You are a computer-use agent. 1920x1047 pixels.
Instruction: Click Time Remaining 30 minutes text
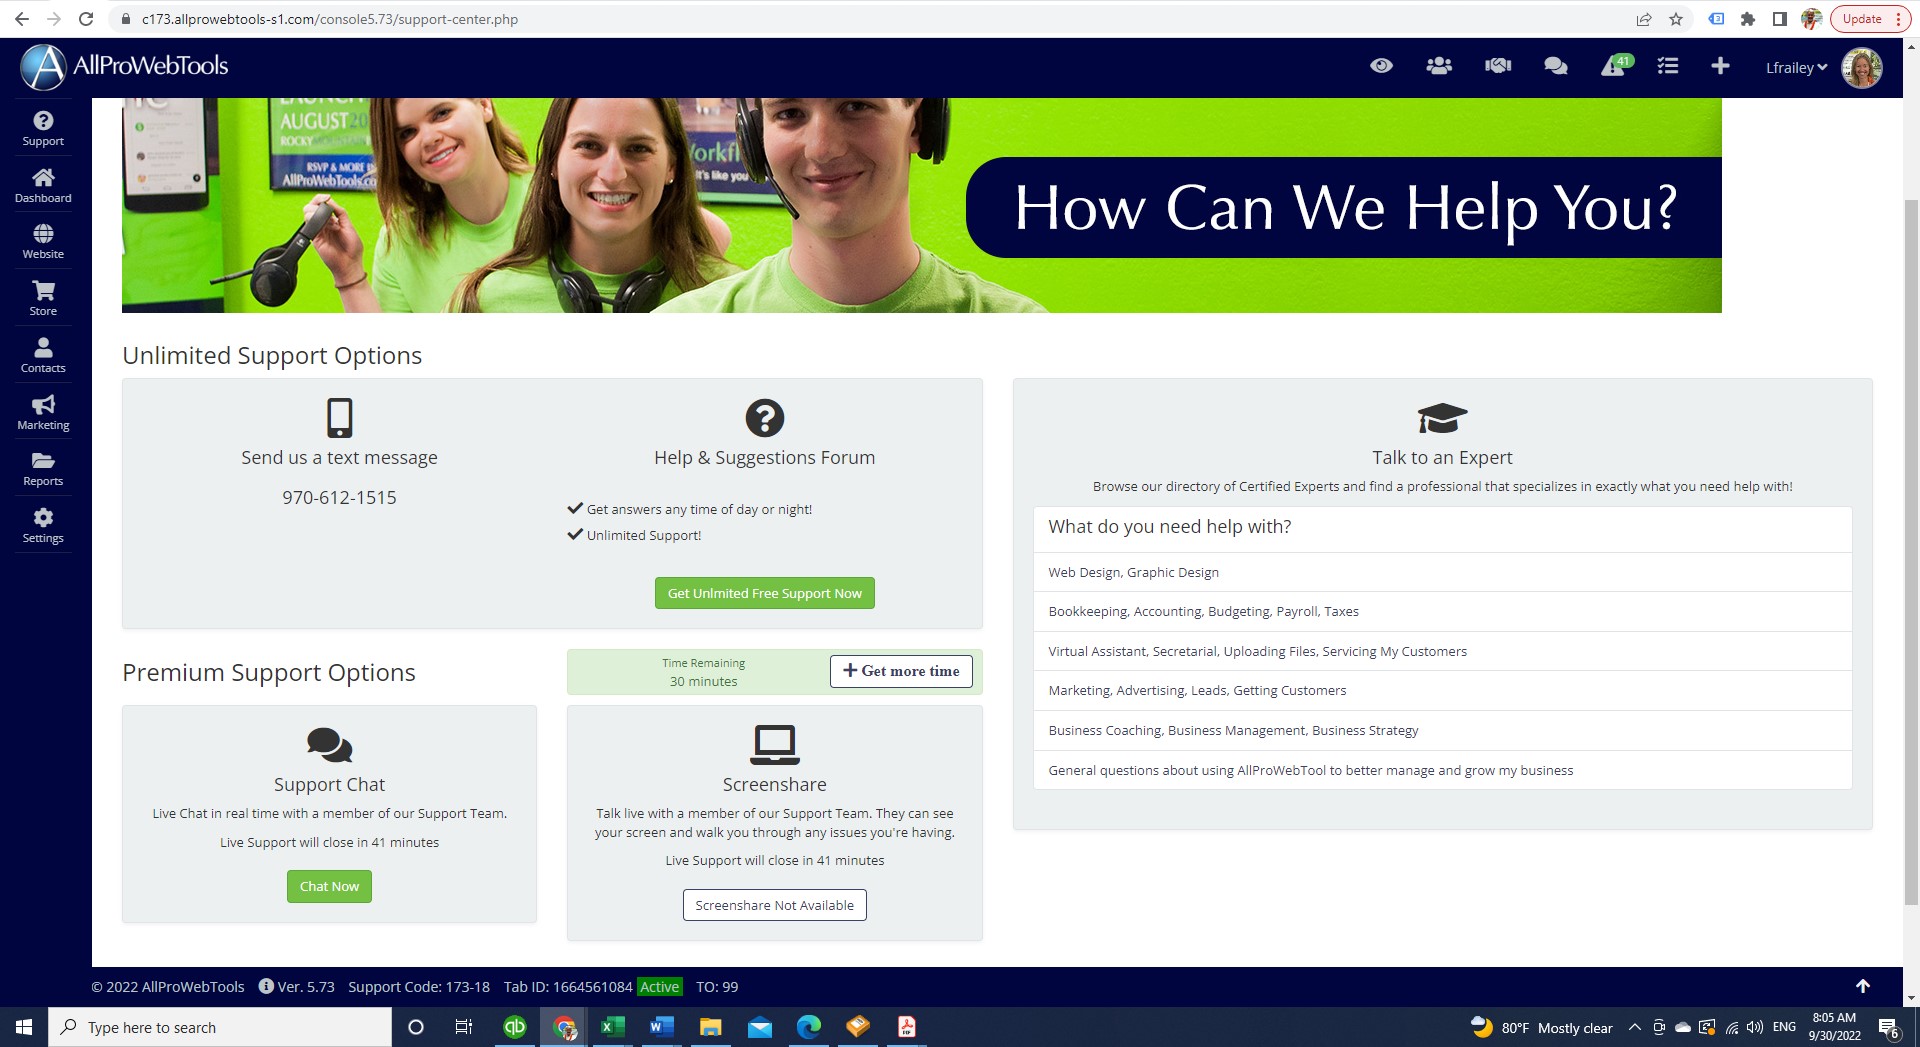click(703, 672)
